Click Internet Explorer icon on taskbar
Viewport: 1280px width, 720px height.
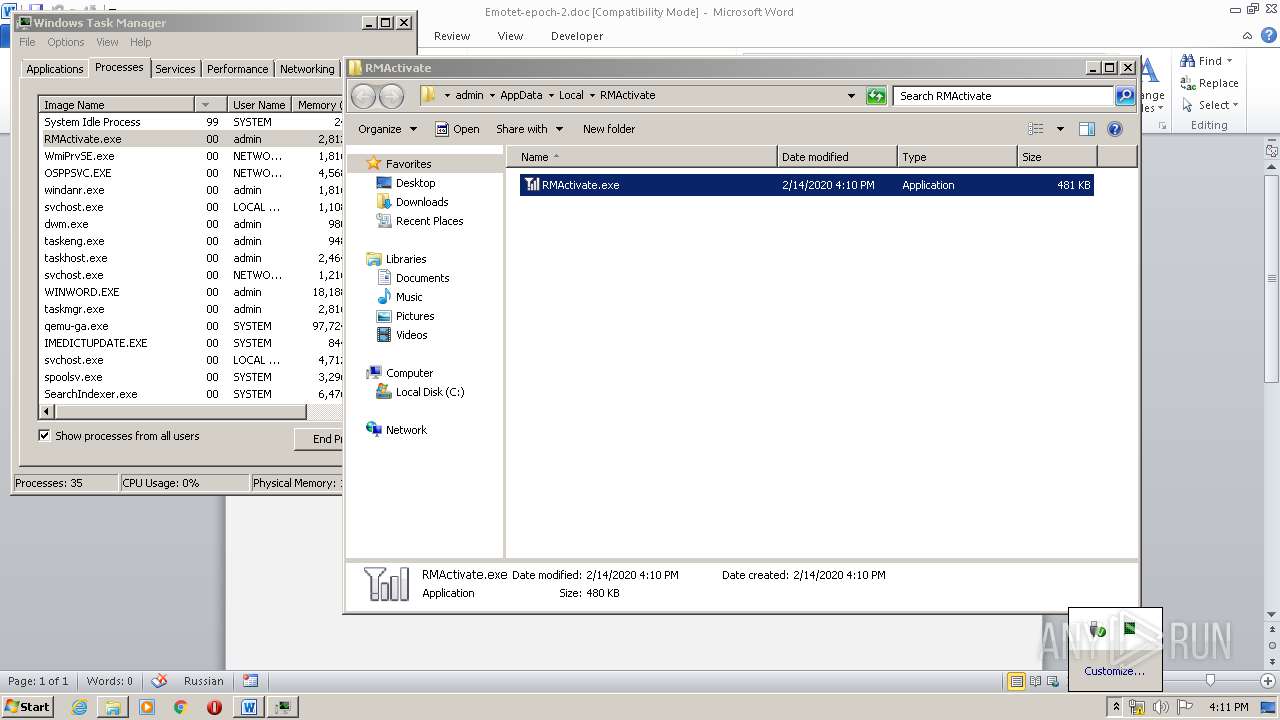(80, 707)
